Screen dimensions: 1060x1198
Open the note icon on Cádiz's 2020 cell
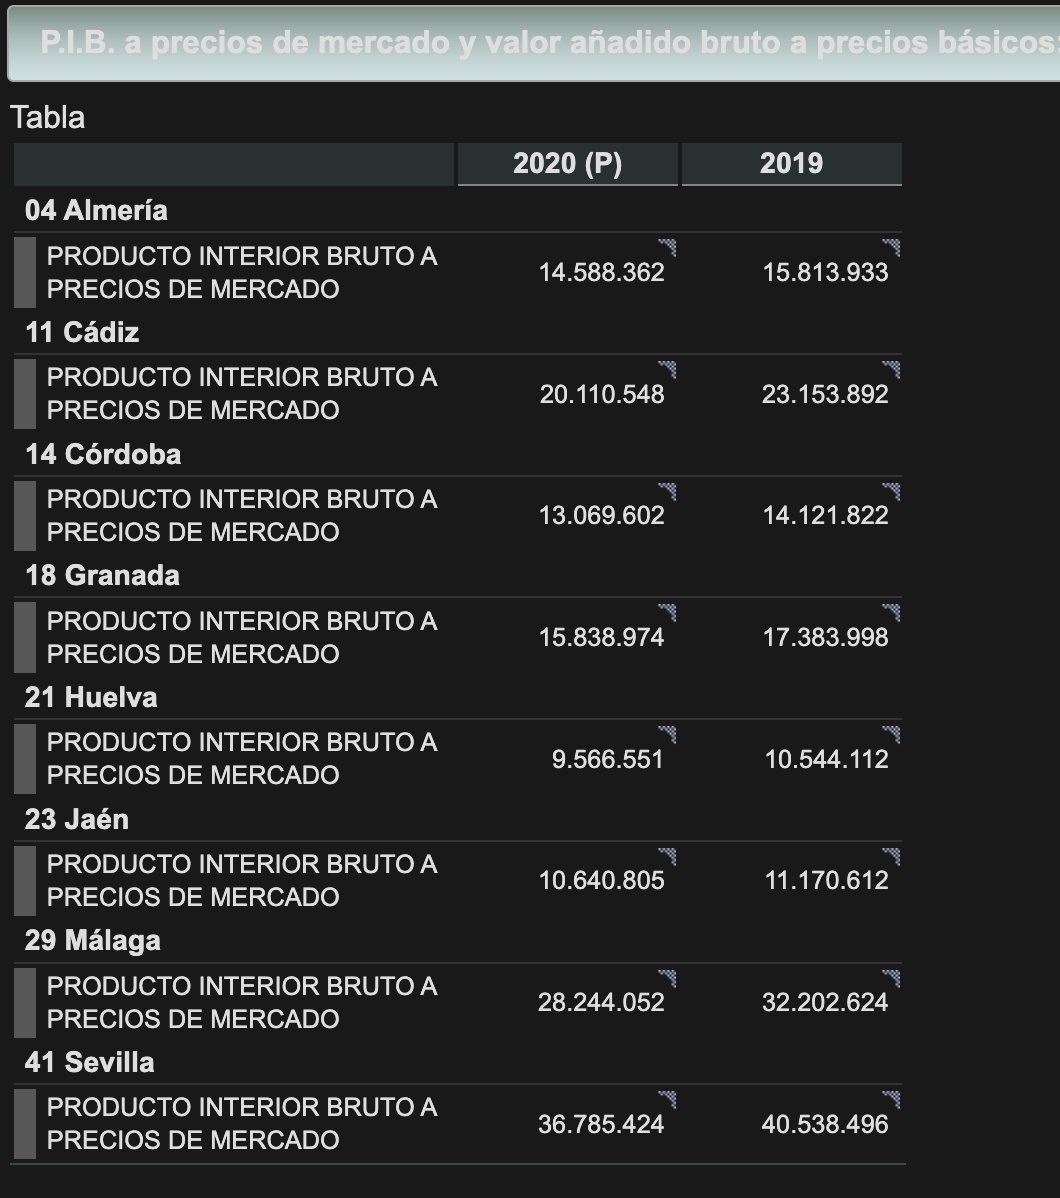[x=667, y=370]
